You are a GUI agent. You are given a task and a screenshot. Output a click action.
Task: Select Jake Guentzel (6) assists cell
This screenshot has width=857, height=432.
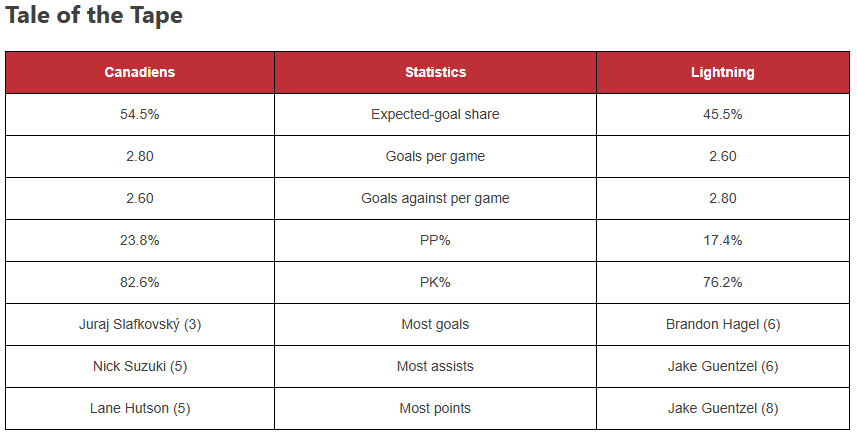[723, 366]
